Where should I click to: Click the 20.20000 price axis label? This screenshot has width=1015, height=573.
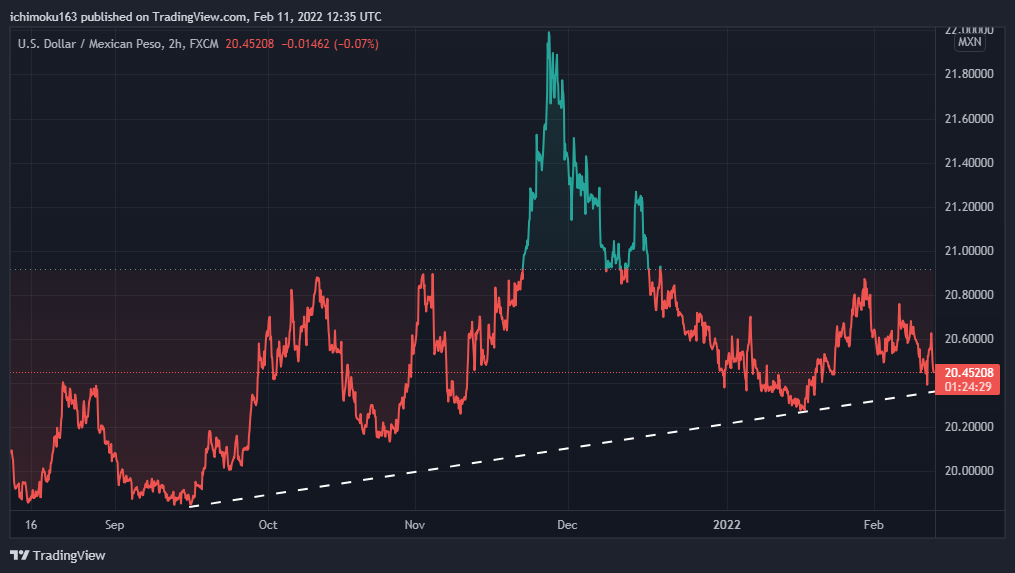coord(969,427)
